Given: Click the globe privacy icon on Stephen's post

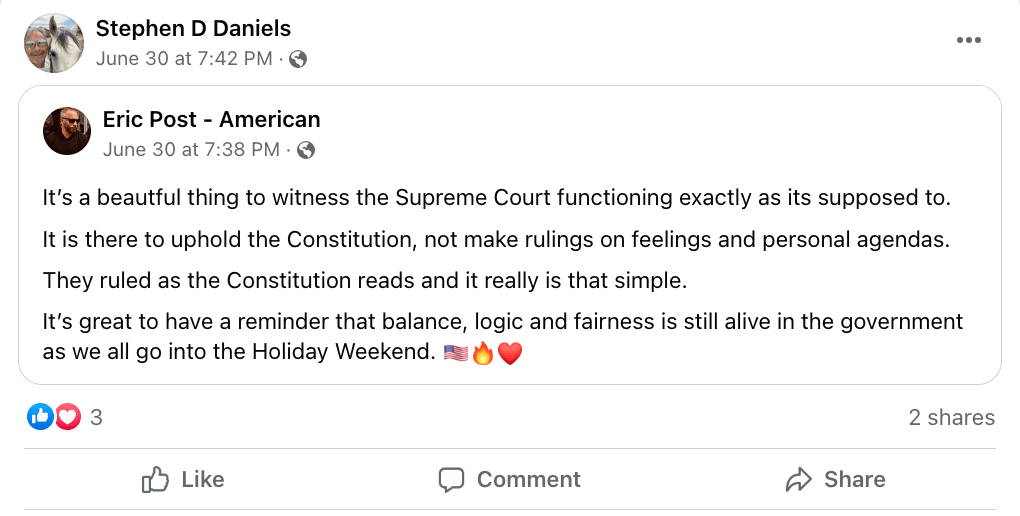Looking at the screenshot, I should [x=297, y=59].
